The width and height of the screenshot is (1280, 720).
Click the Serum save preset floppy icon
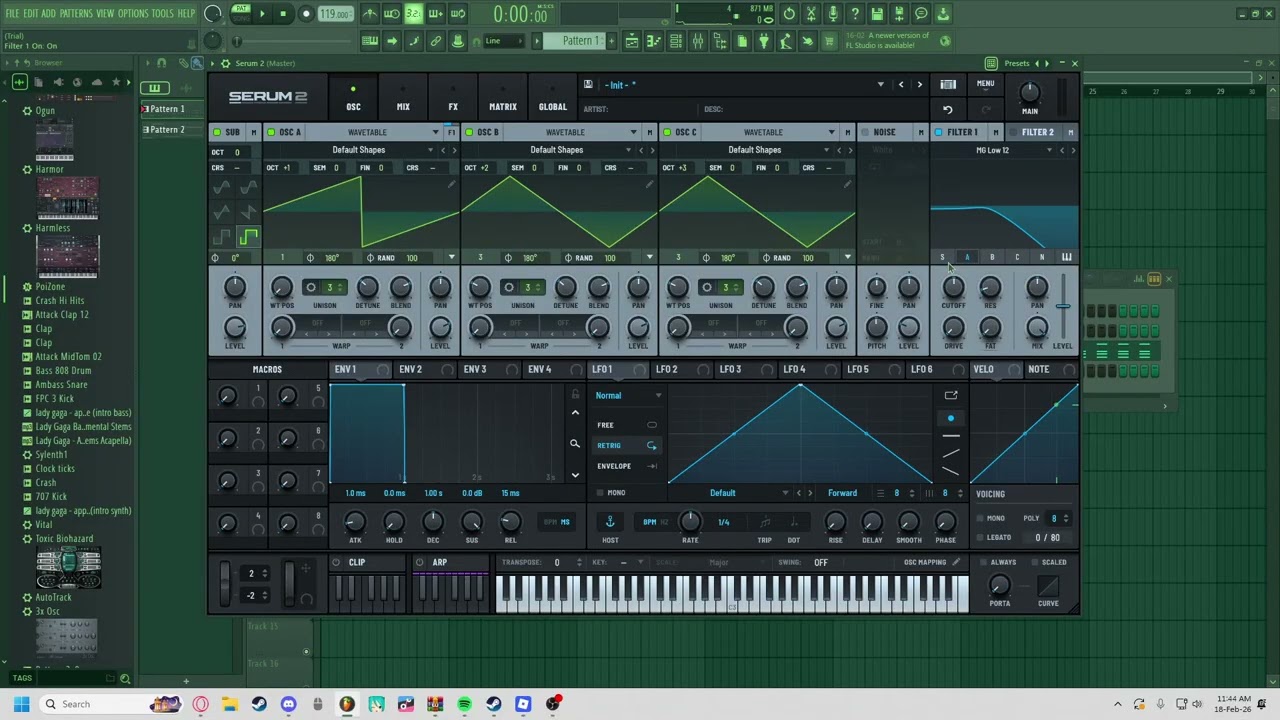pyautogui.click(x=588, y=84)
